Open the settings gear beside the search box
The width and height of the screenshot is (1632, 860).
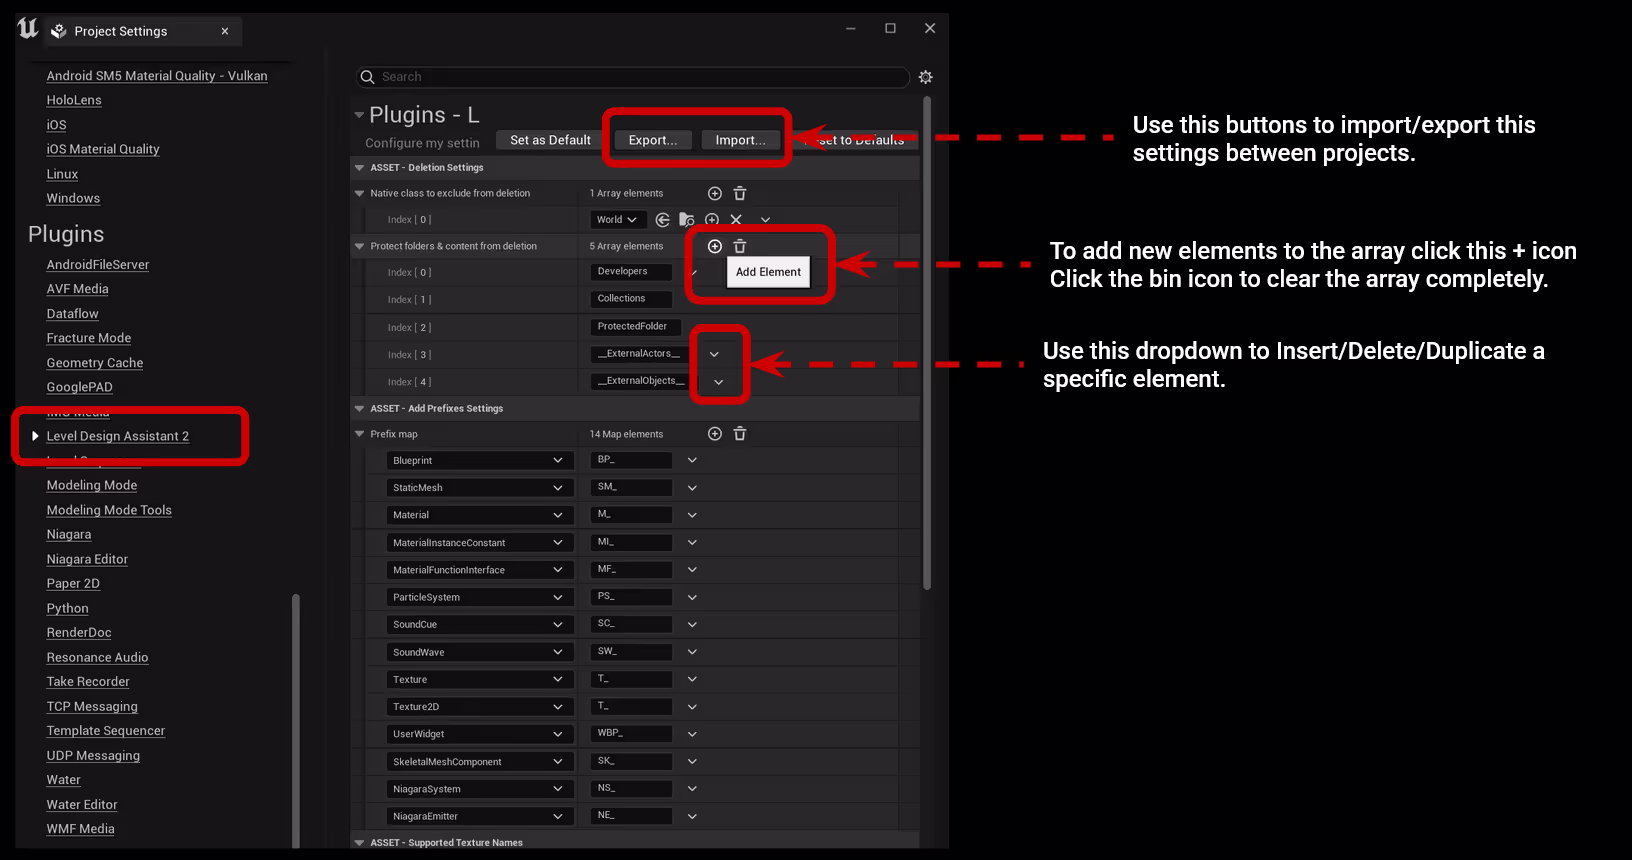[925, 77]
